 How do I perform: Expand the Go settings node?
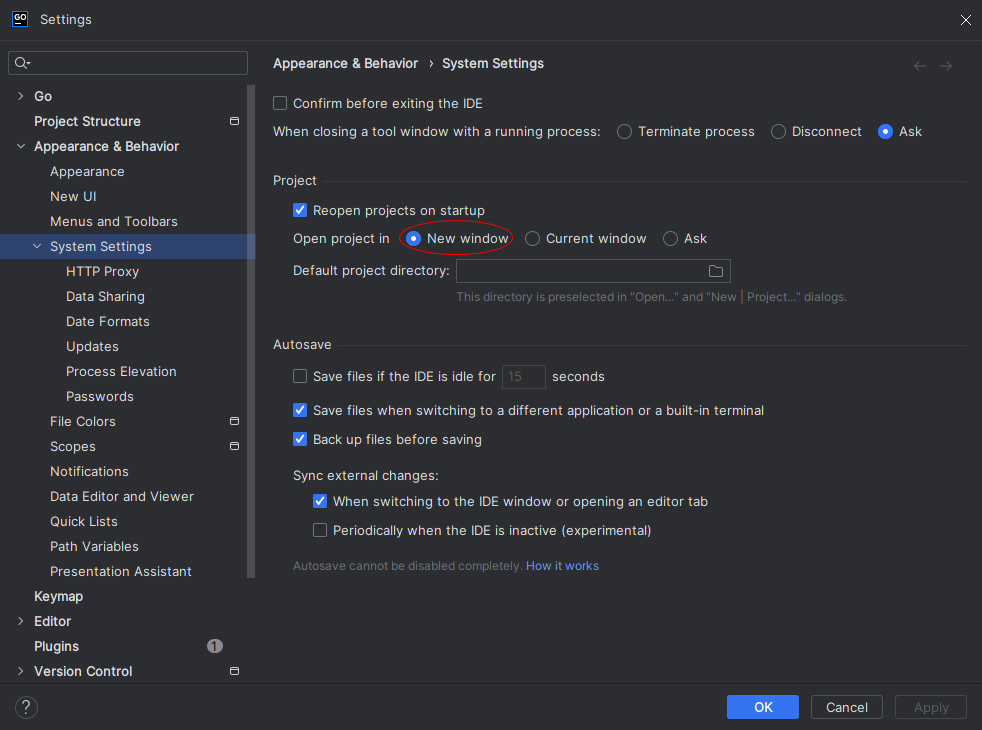[21, 96]
